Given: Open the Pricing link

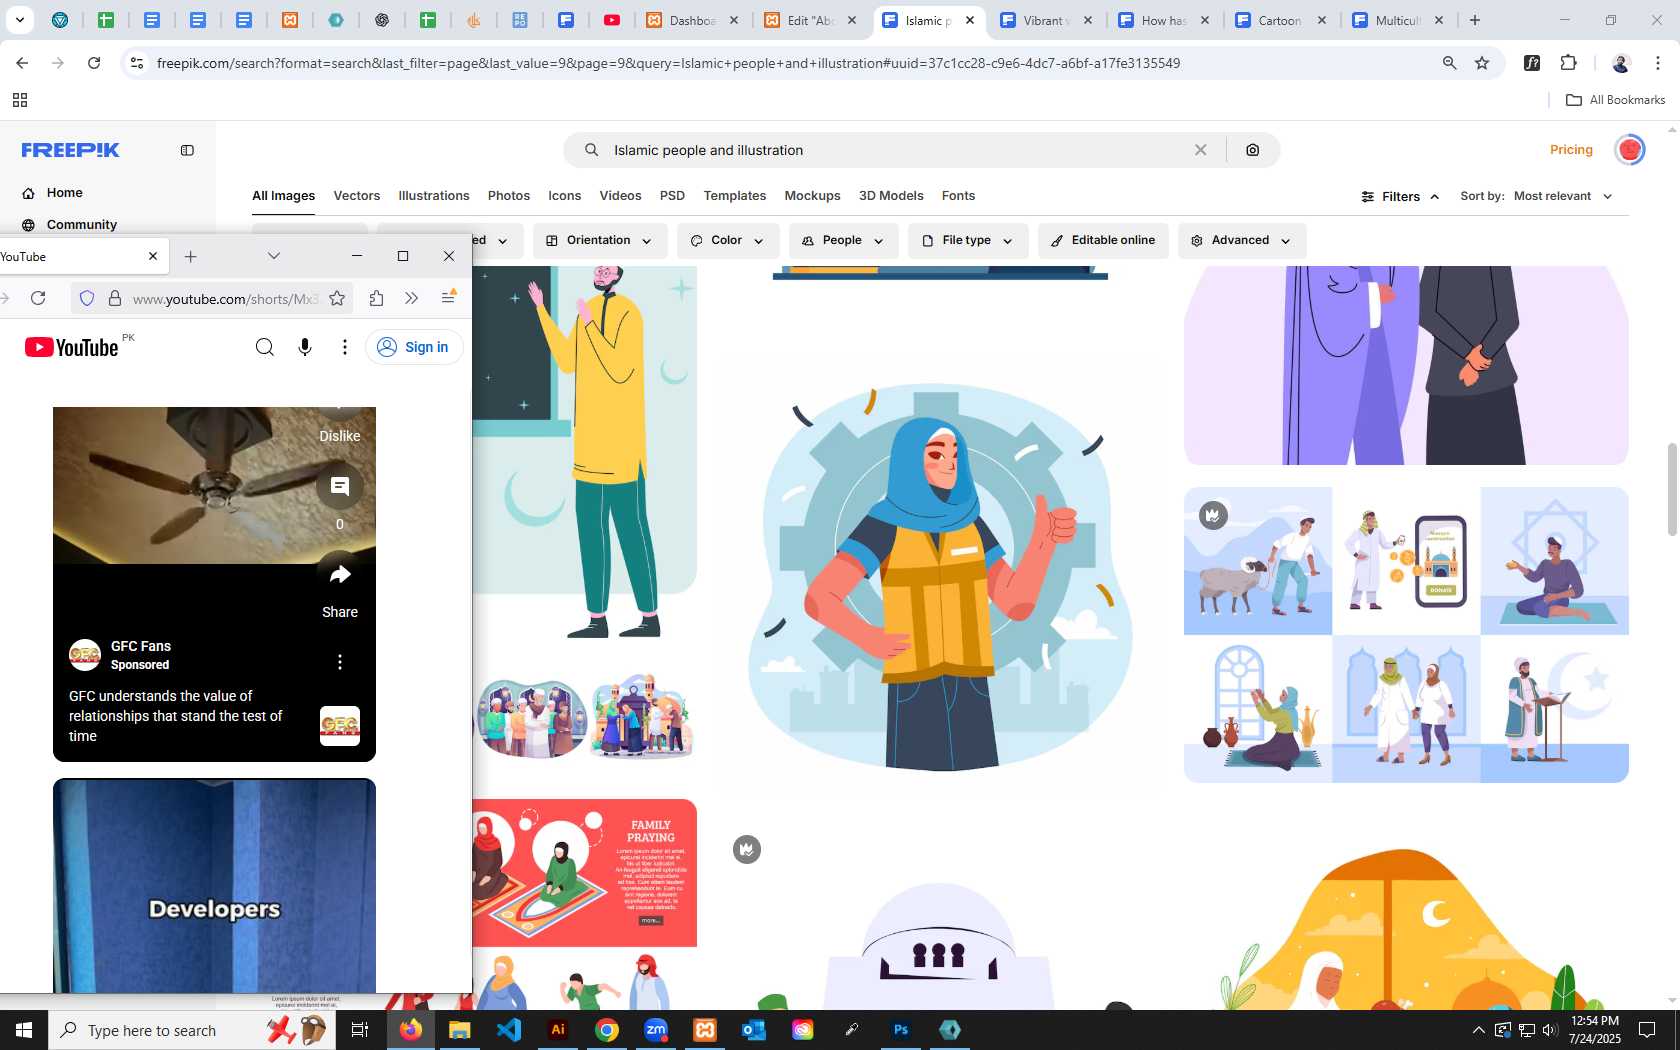Looking at the screenshot, I should tap(1570, 150).
